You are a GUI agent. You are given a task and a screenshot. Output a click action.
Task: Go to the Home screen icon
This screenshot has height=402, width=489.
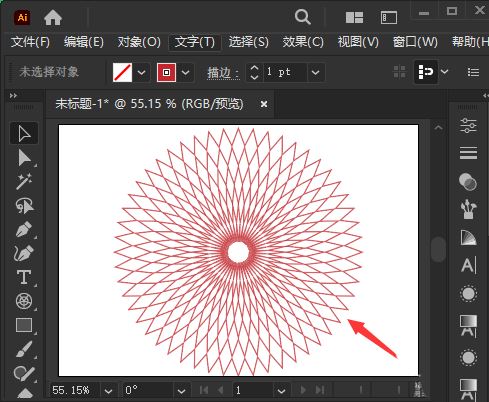53,18
